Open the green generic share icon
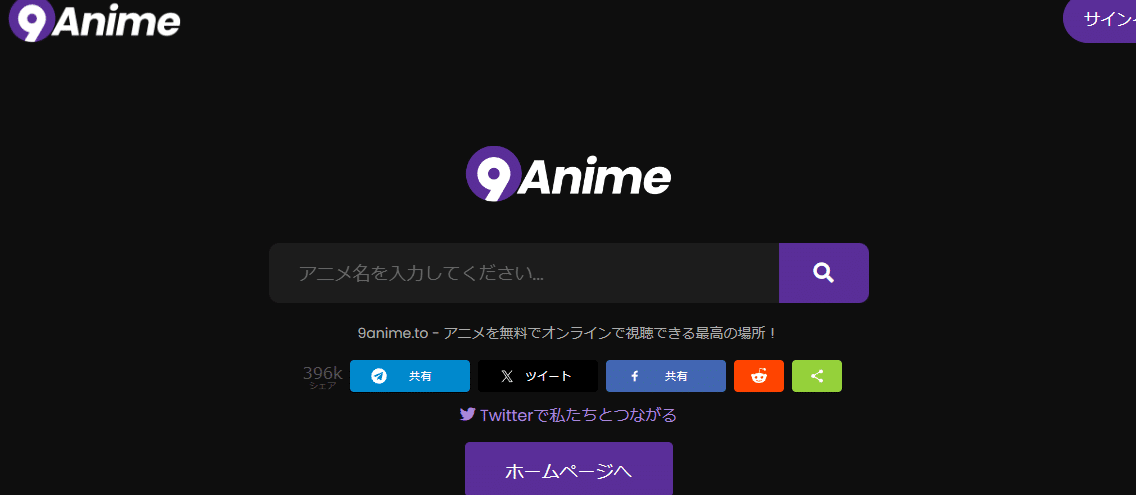1136x495 pixels. tap(816, 376)
